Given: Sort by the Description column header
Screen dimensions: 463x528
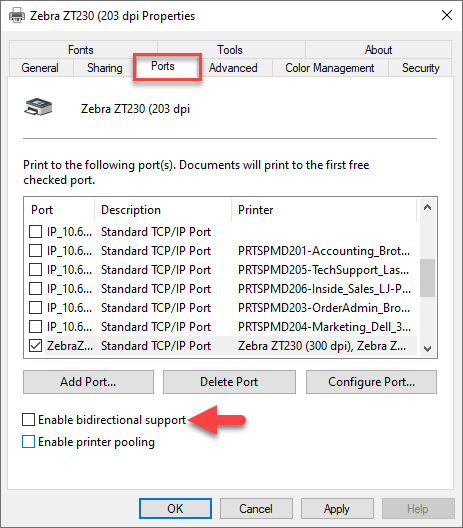Looking at the screenshot, I should 163,210.
